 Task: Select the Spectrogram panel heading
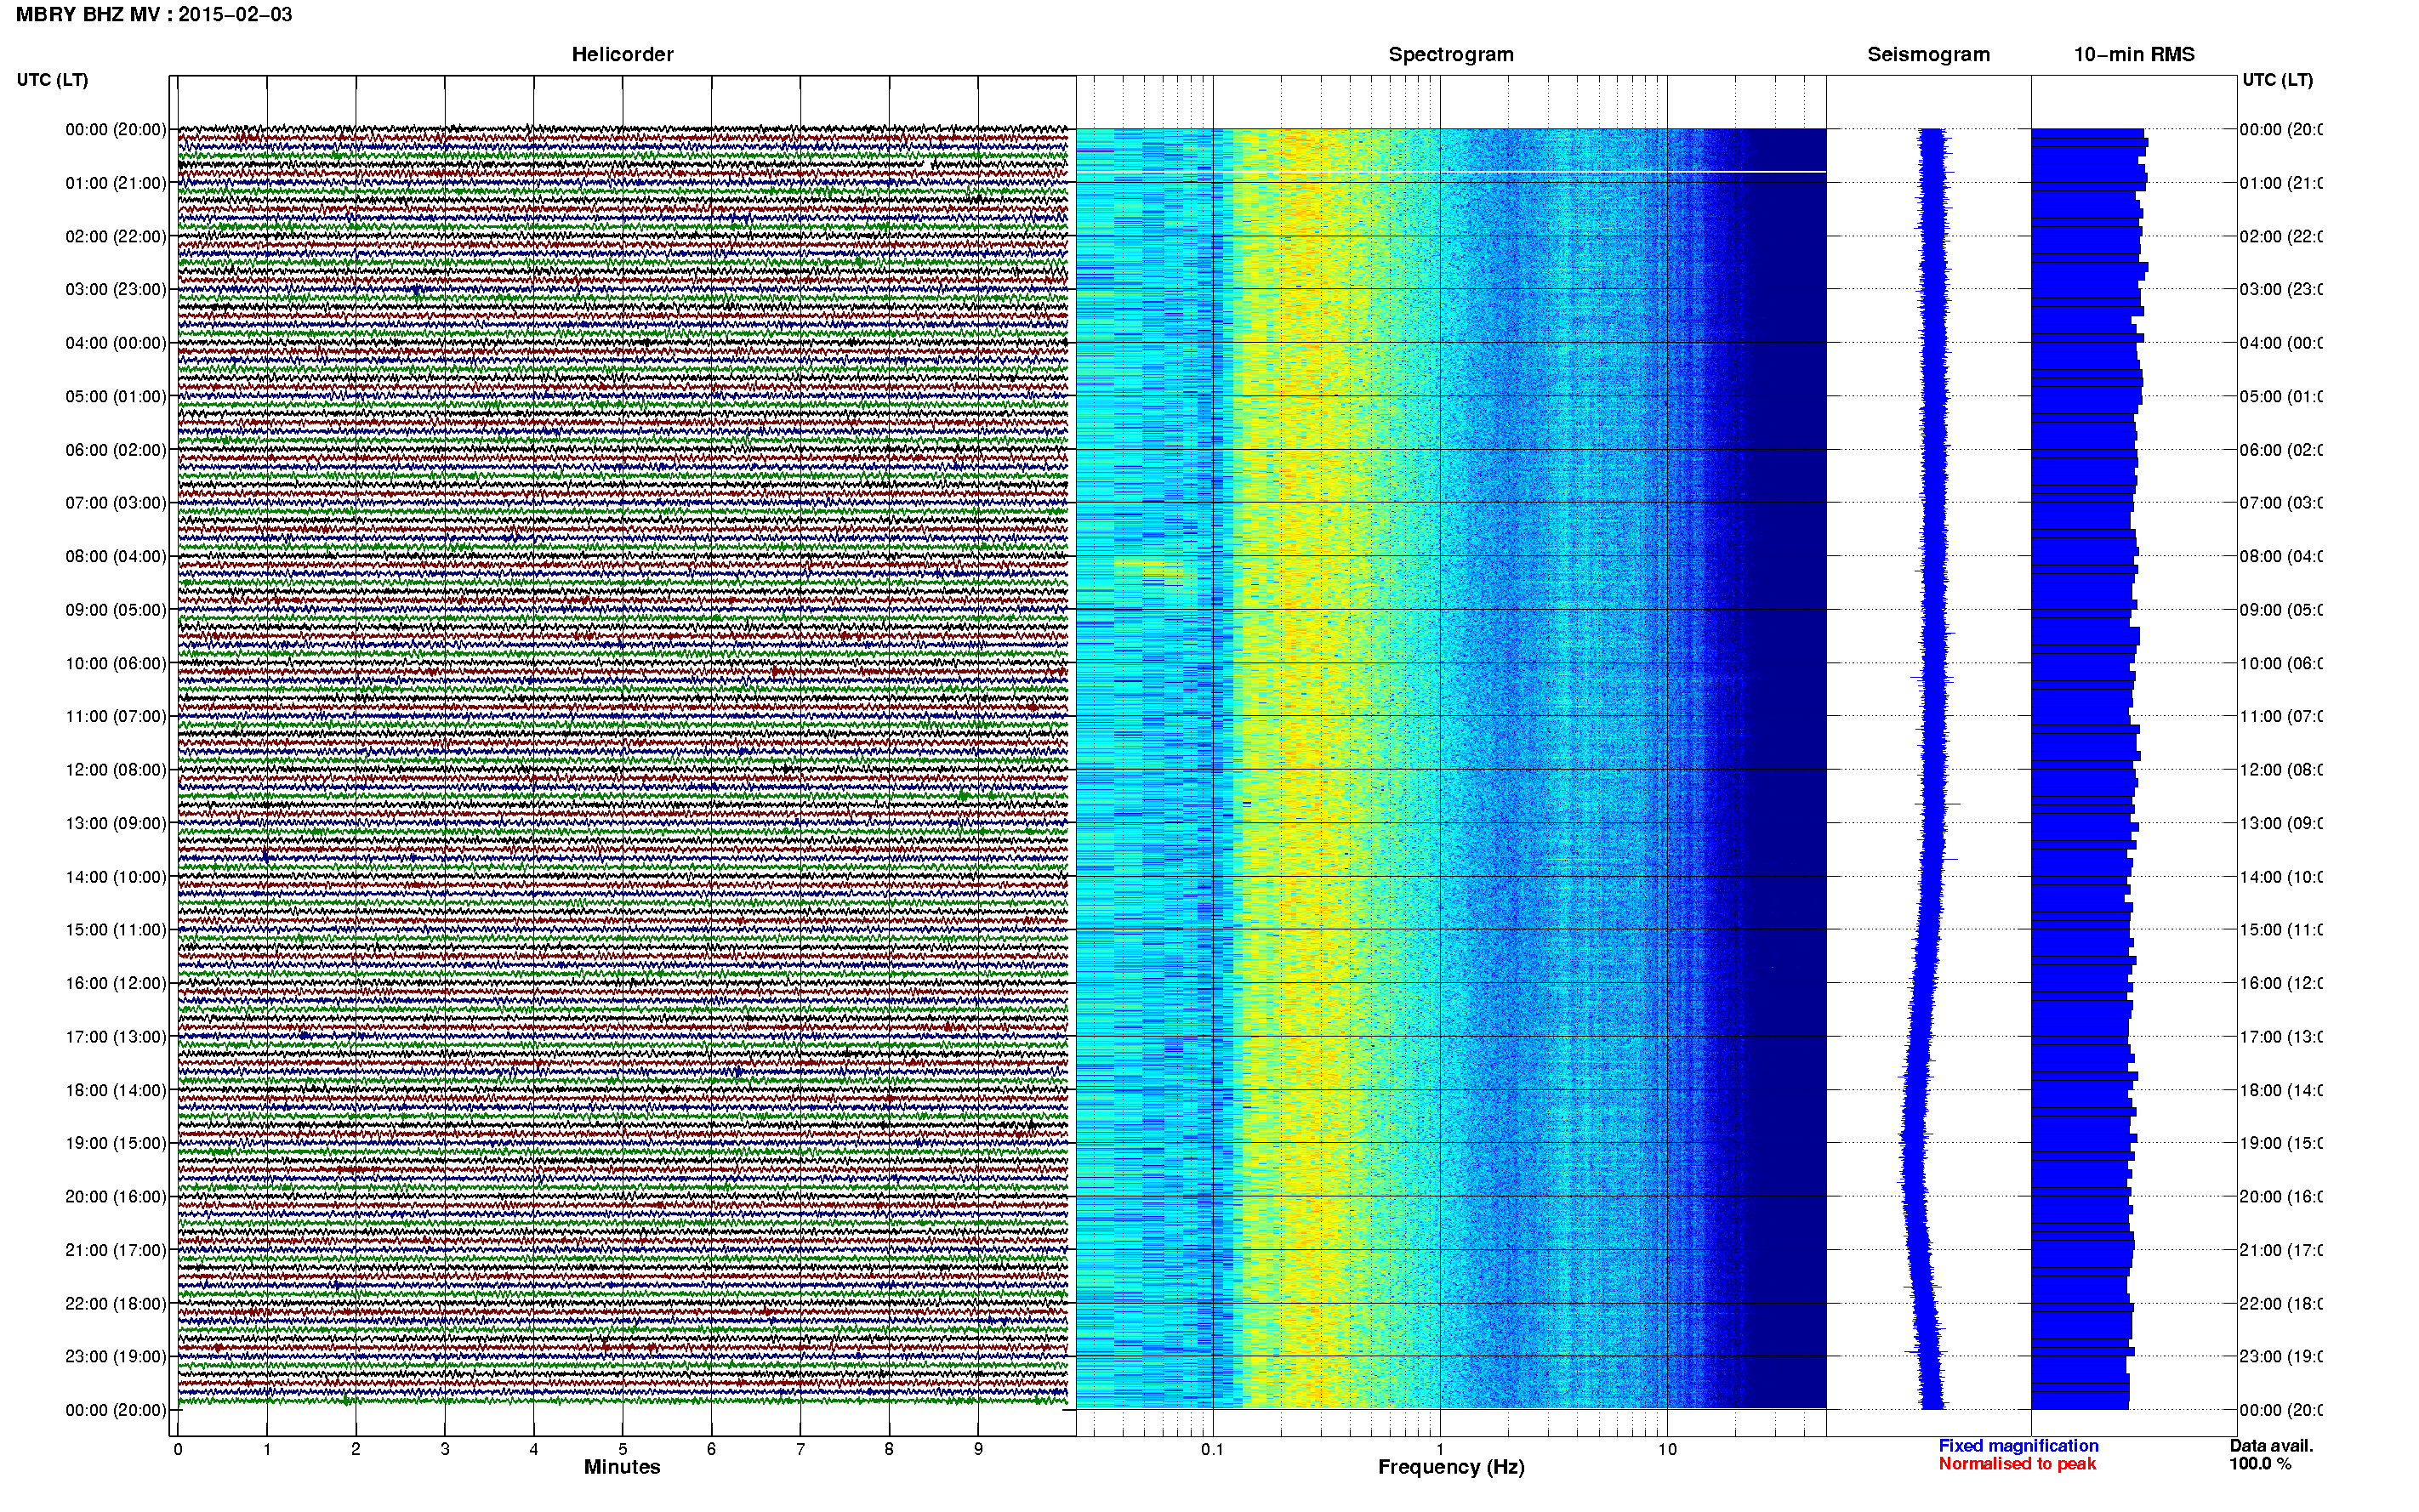(x=1451, y=55)
